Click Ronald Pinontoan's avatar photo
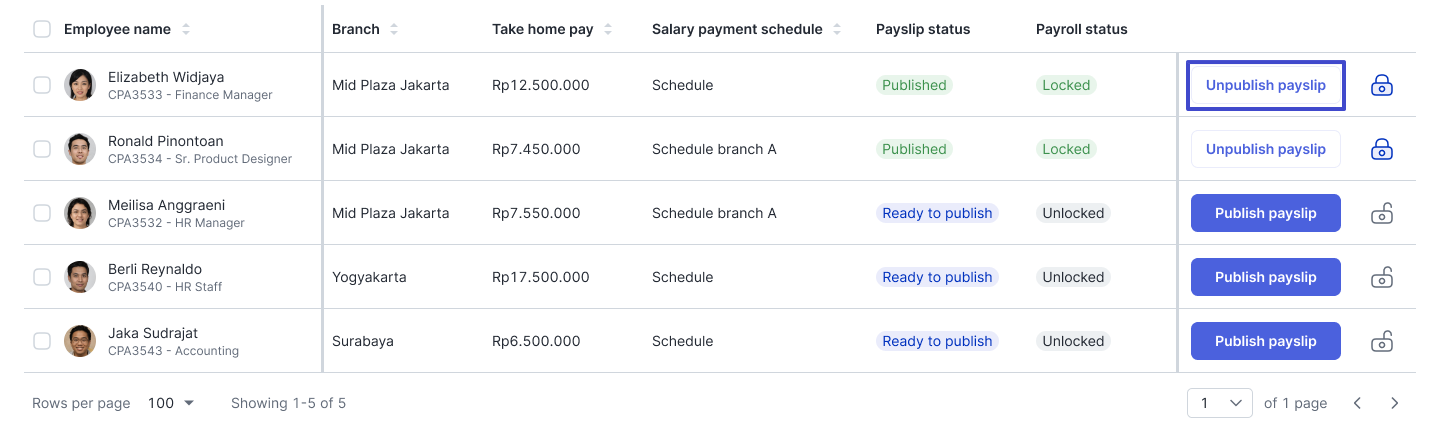 [x=80, y=149]
